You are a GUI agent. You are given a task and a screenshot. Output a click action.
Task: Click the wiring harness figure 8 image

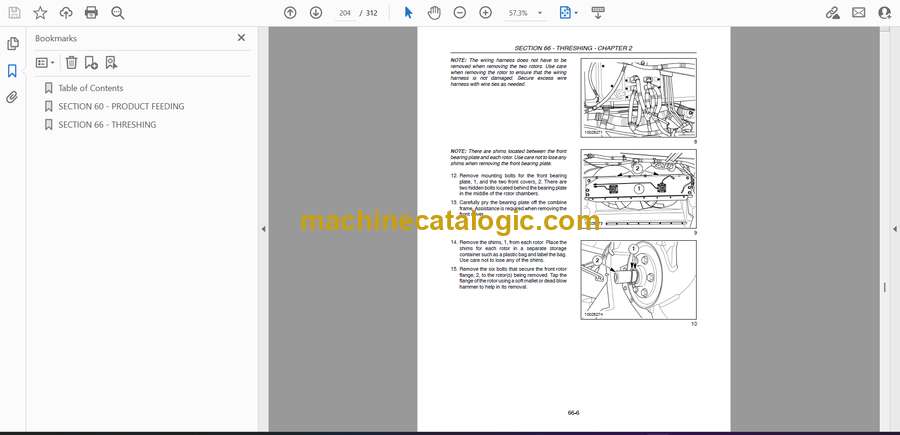(638, 98)
